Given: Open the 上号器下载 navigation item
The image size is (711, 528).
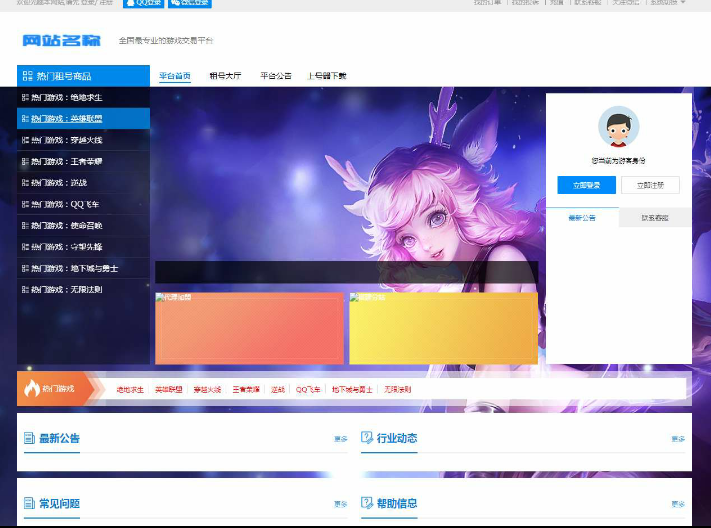Looking at the screenshot, I should [x=327, y=76].
